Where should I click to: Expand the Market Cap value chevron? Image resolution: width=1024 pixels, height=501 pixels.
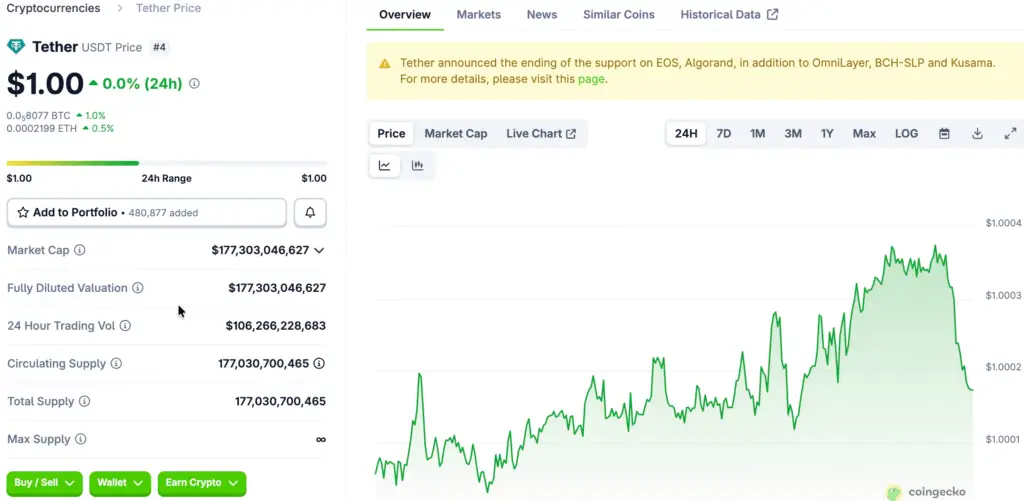coord(319,250)
